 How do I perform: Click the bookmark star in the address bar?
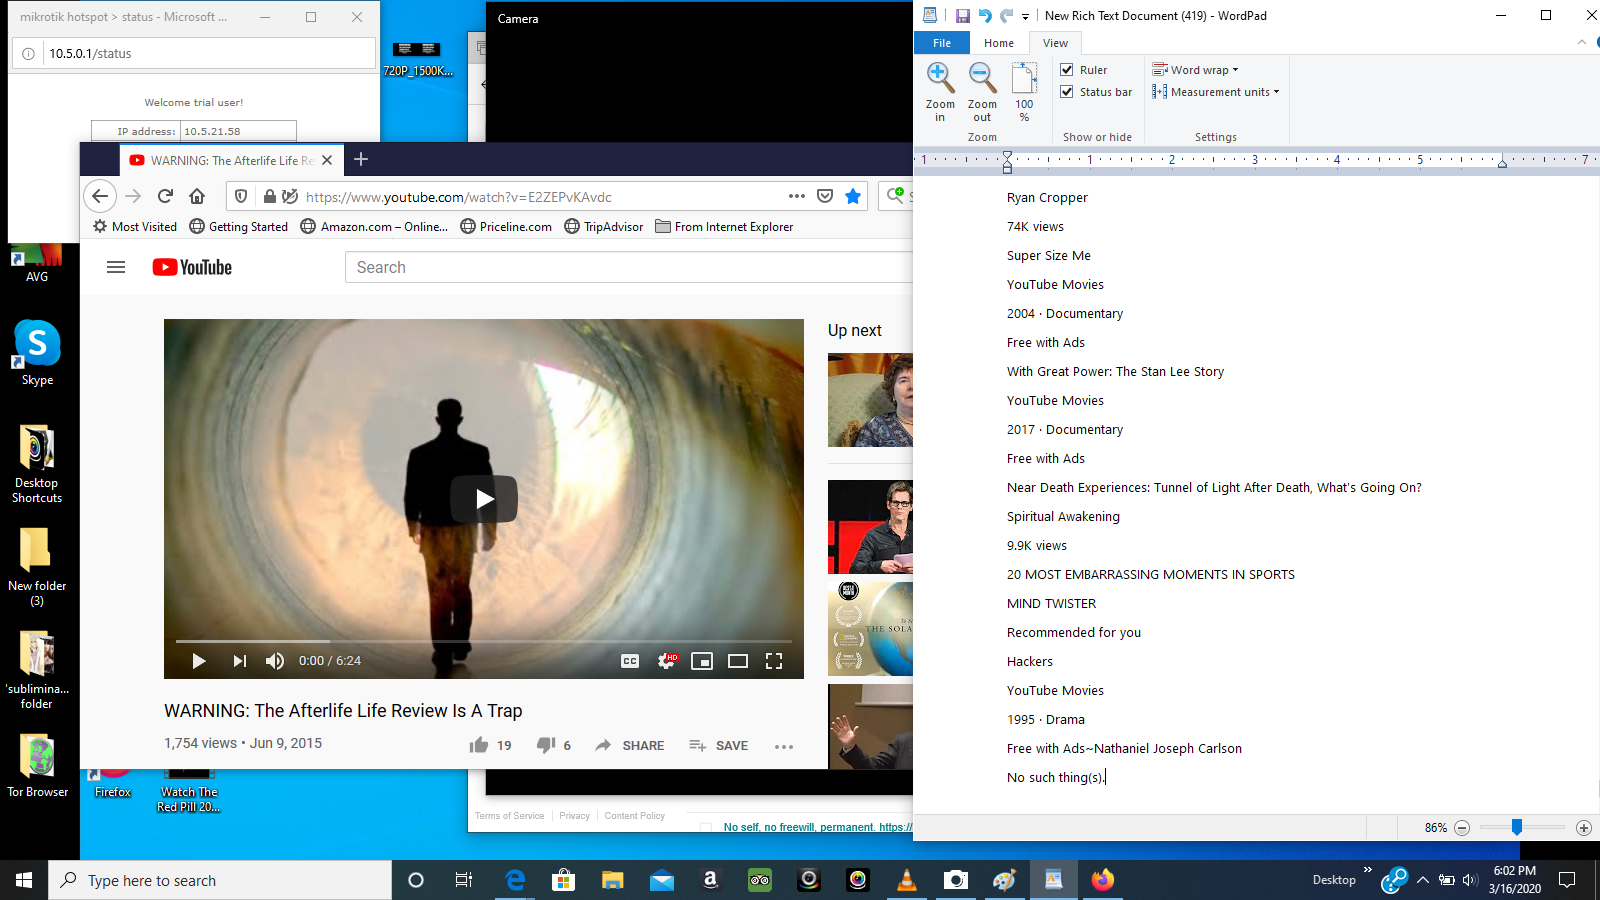click(x=853, y=196)
